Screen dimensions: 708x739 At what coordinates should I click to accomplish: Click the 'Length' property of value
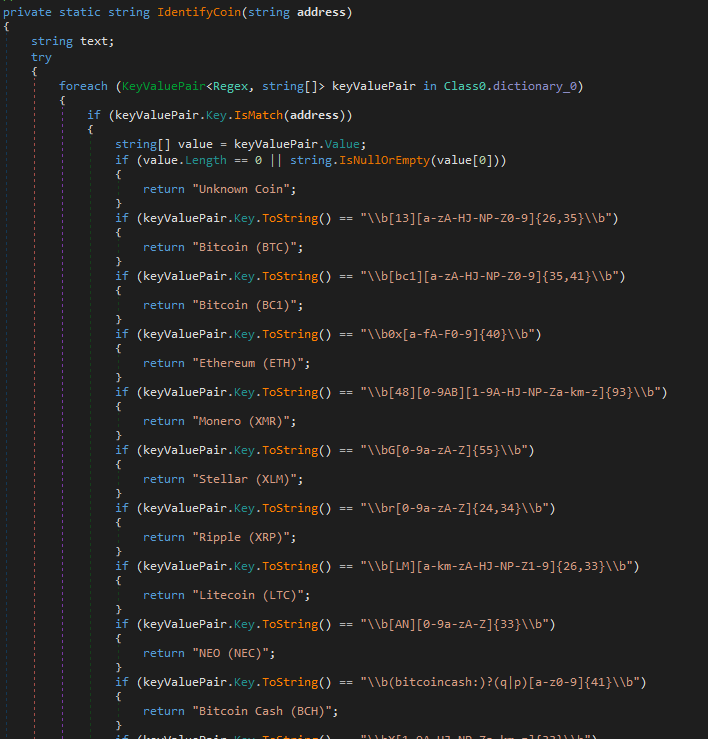pos(206,160)
